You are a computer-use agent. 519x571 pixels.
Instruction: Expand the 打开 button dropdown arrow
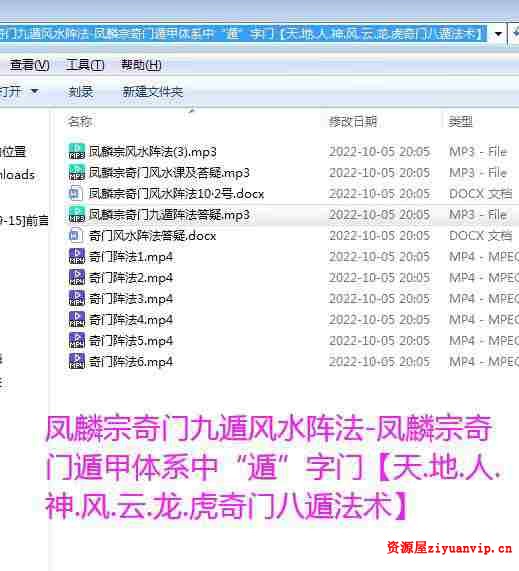(x=35, y=91)
